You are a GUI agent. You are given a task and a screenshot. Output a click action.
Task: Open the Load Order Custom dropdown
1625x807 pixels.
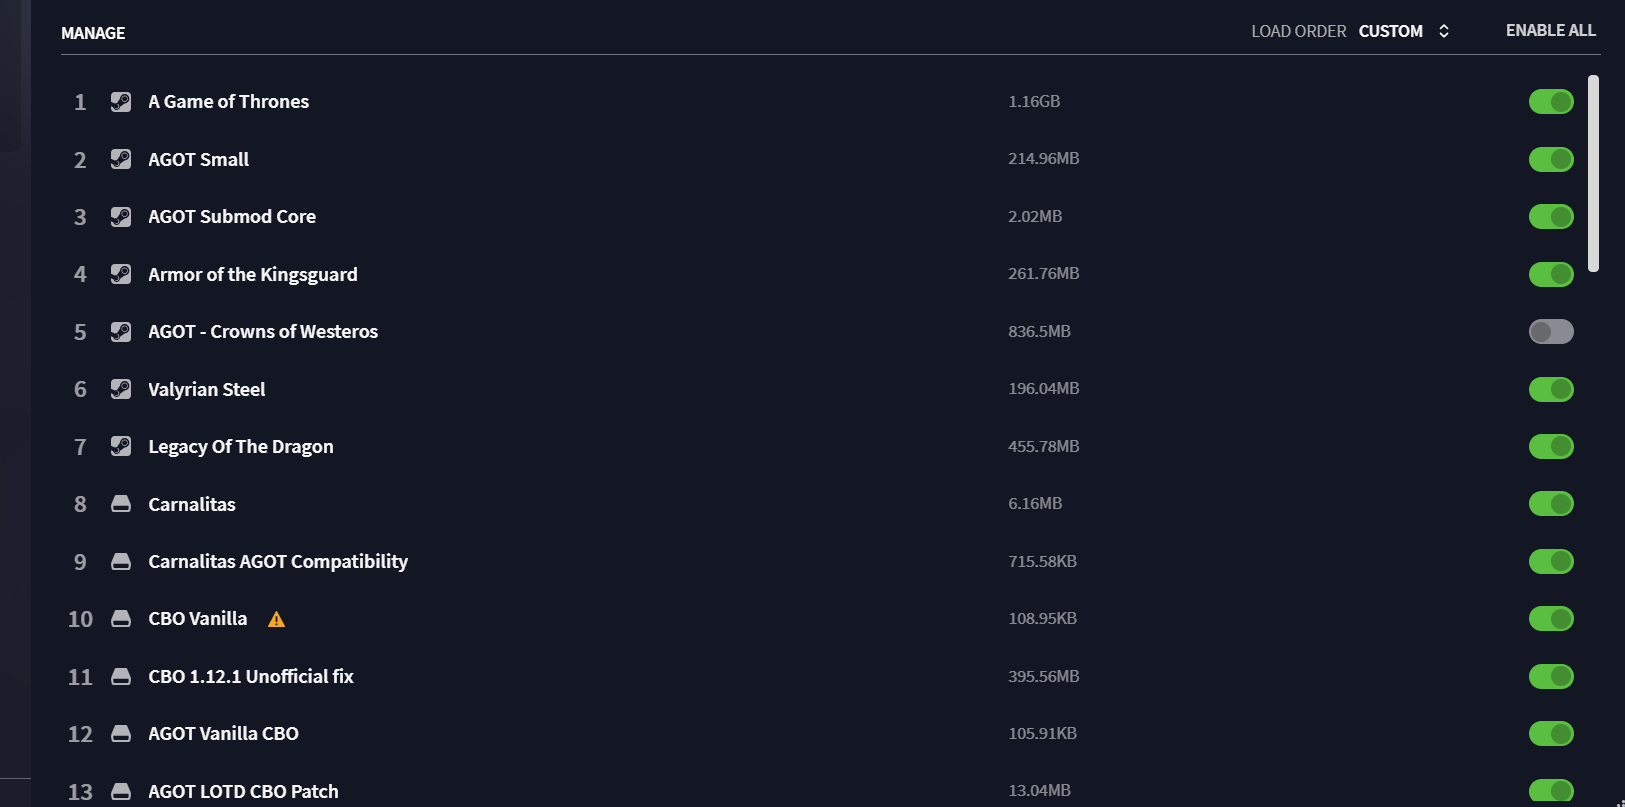(1403, 31)
